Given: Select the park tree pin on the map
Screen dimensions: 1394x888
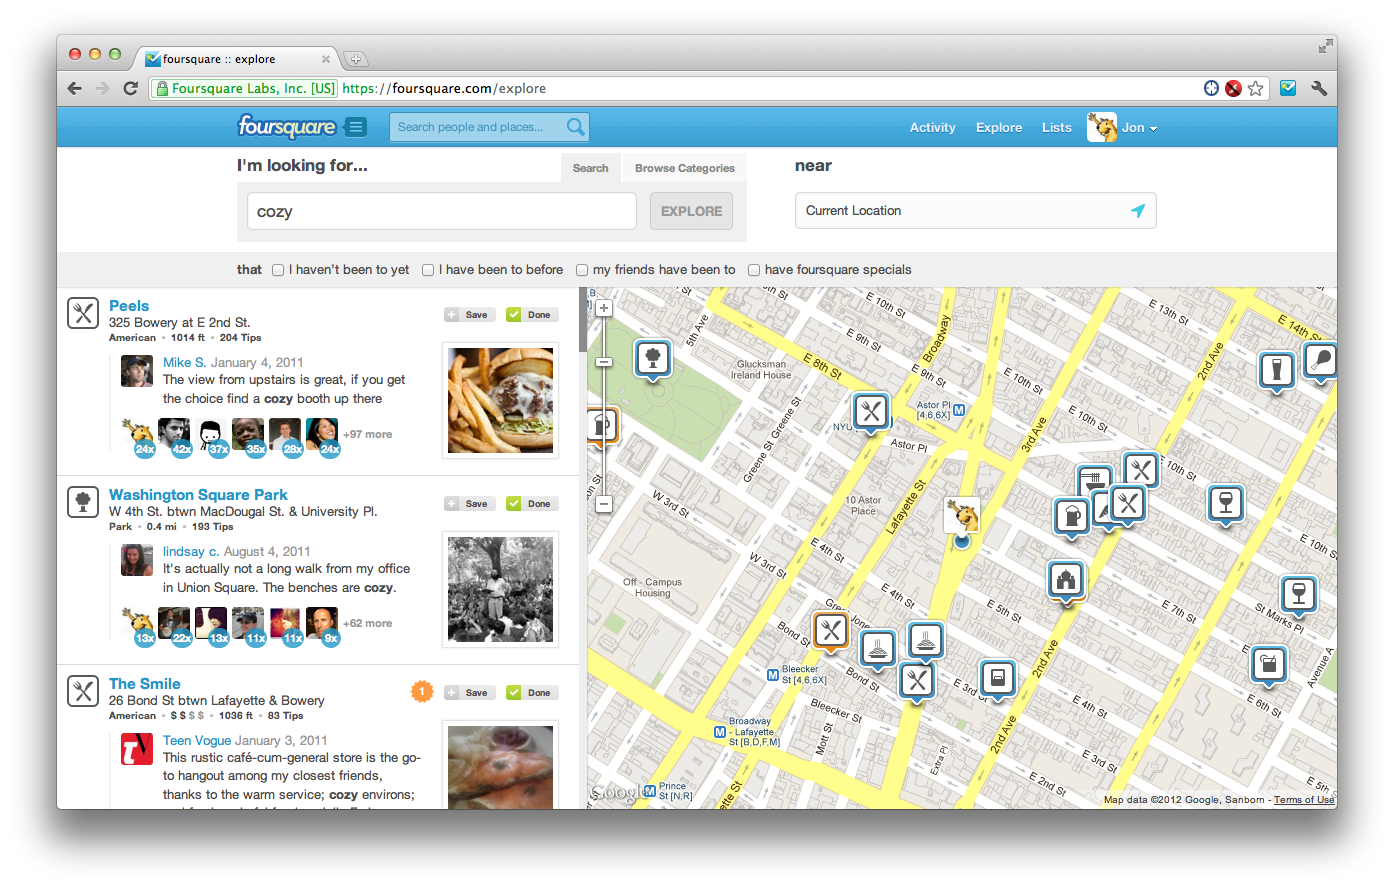Looking at the screenshot, I should point(653,359).
